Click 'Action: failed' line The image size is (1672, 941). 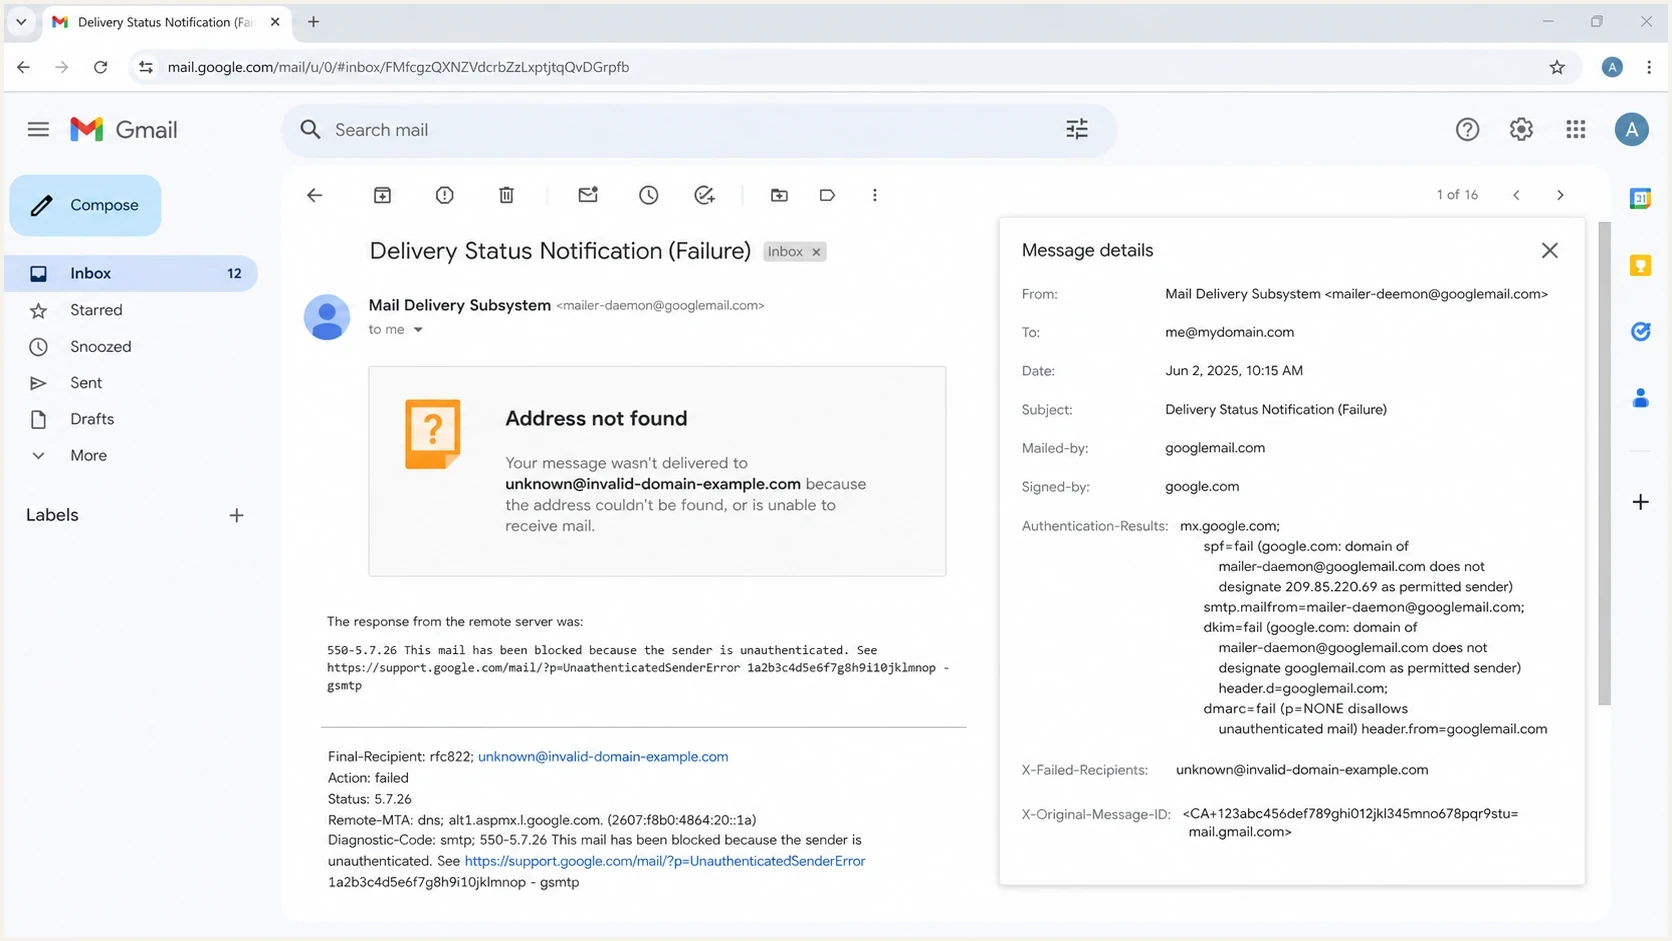368,778
